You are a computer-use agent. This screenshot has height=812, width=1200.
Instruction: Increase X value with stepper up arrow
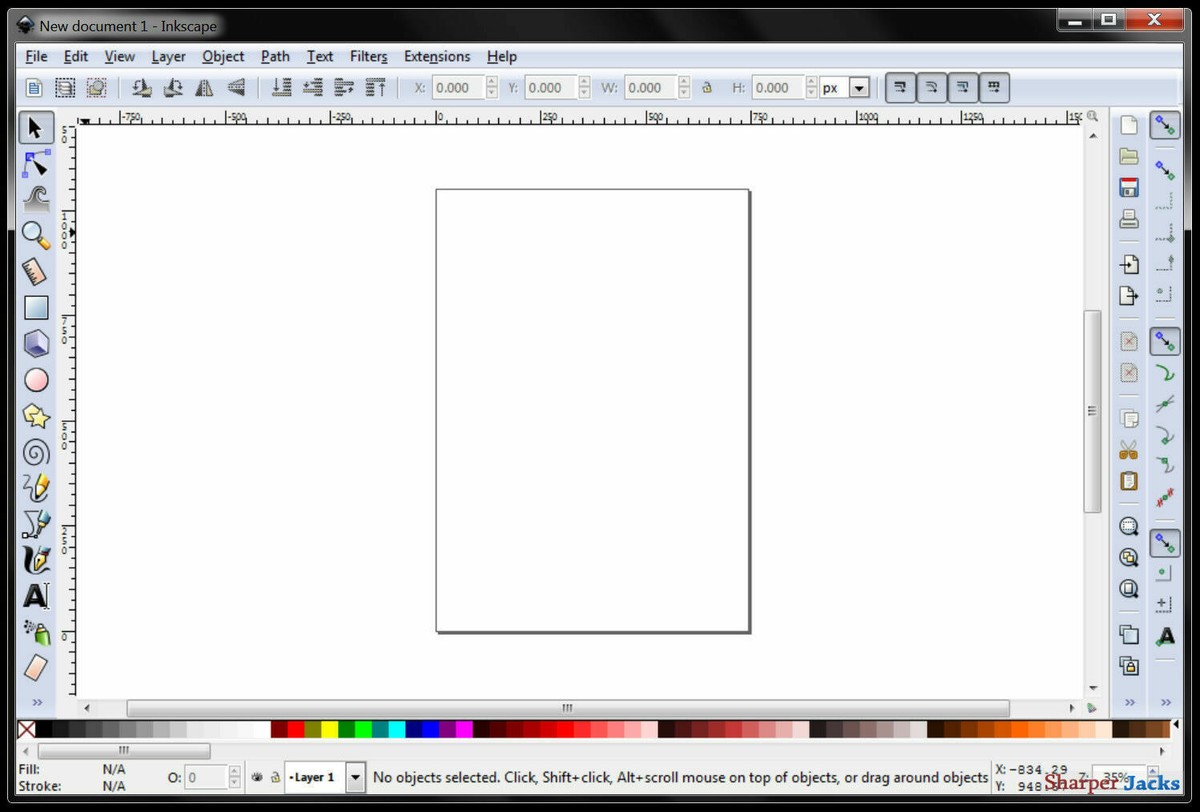[x=491, y=83]
